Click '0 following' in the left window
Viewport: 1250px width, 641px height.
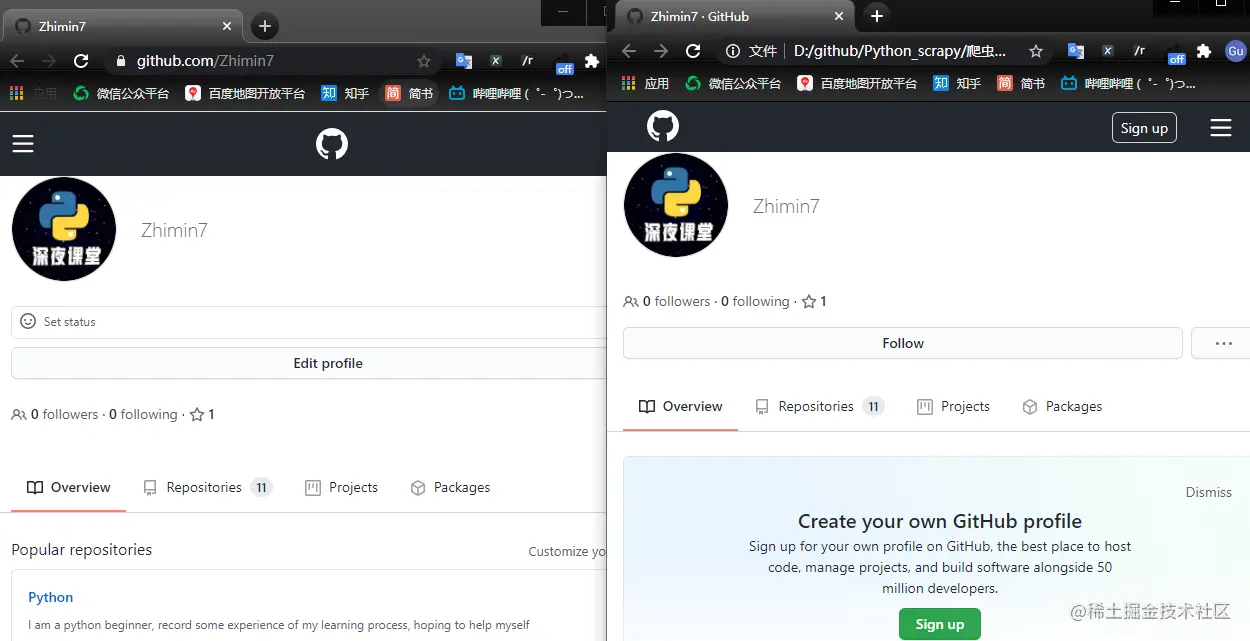pyautogui.click(x=143, y=414)
